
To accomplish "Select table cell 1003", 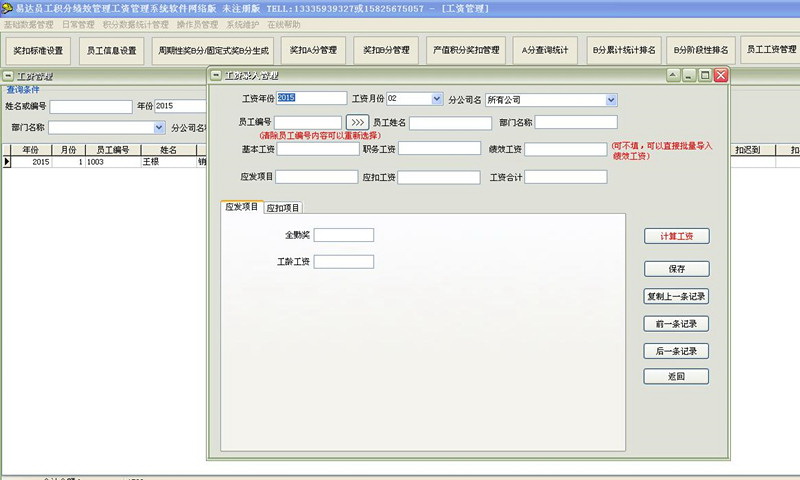I will [x=113, y=162].
